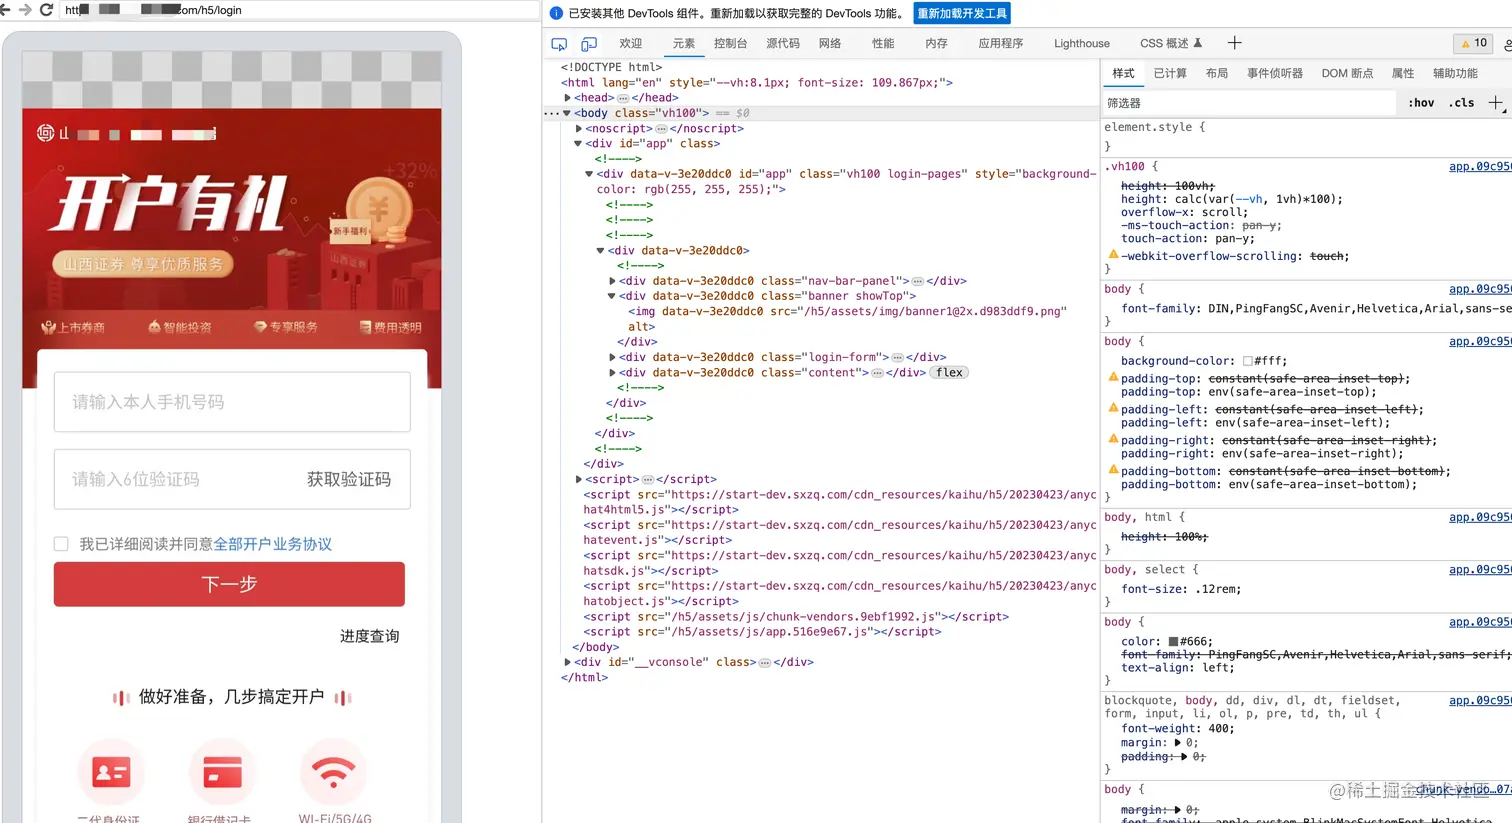Click the browser address bar
The width and height of the screenshot is (1512, 823).
point(300,10)
